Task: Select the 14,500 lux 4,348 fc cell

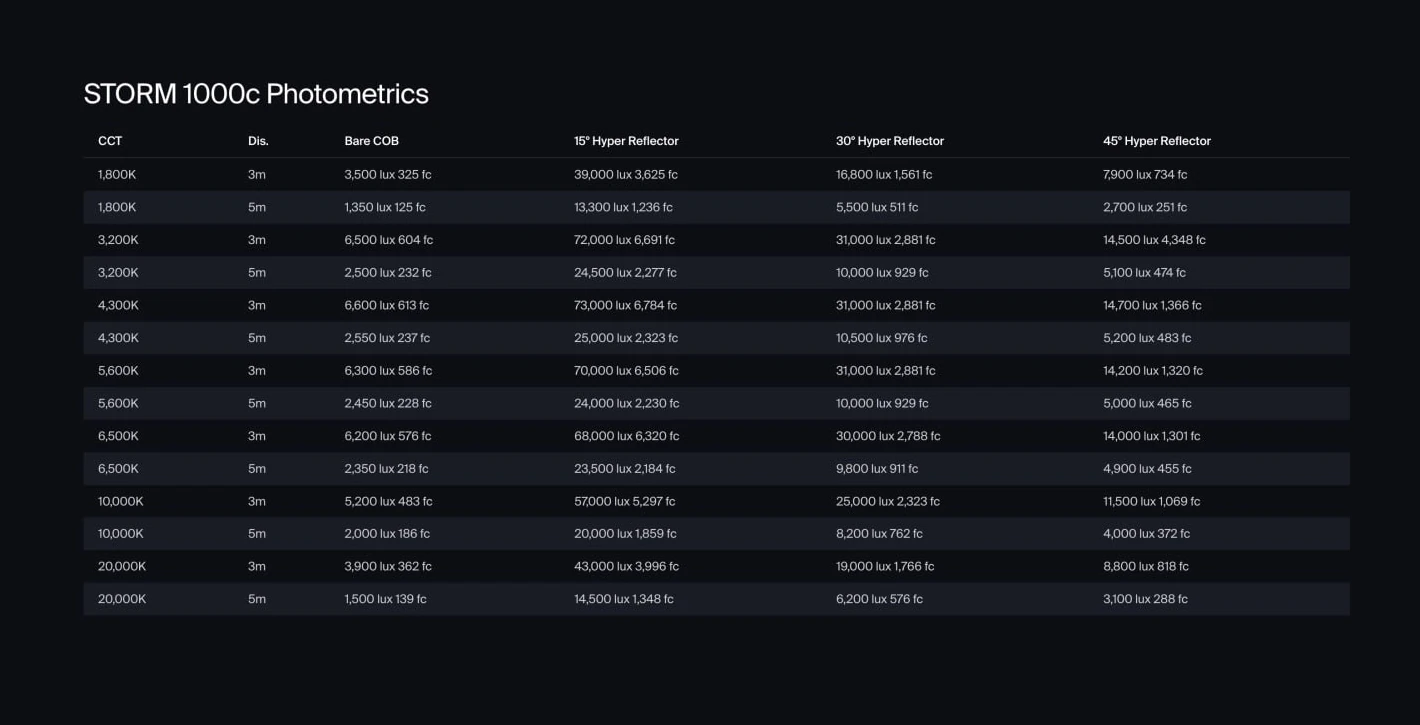Action: coord(1154,240)
